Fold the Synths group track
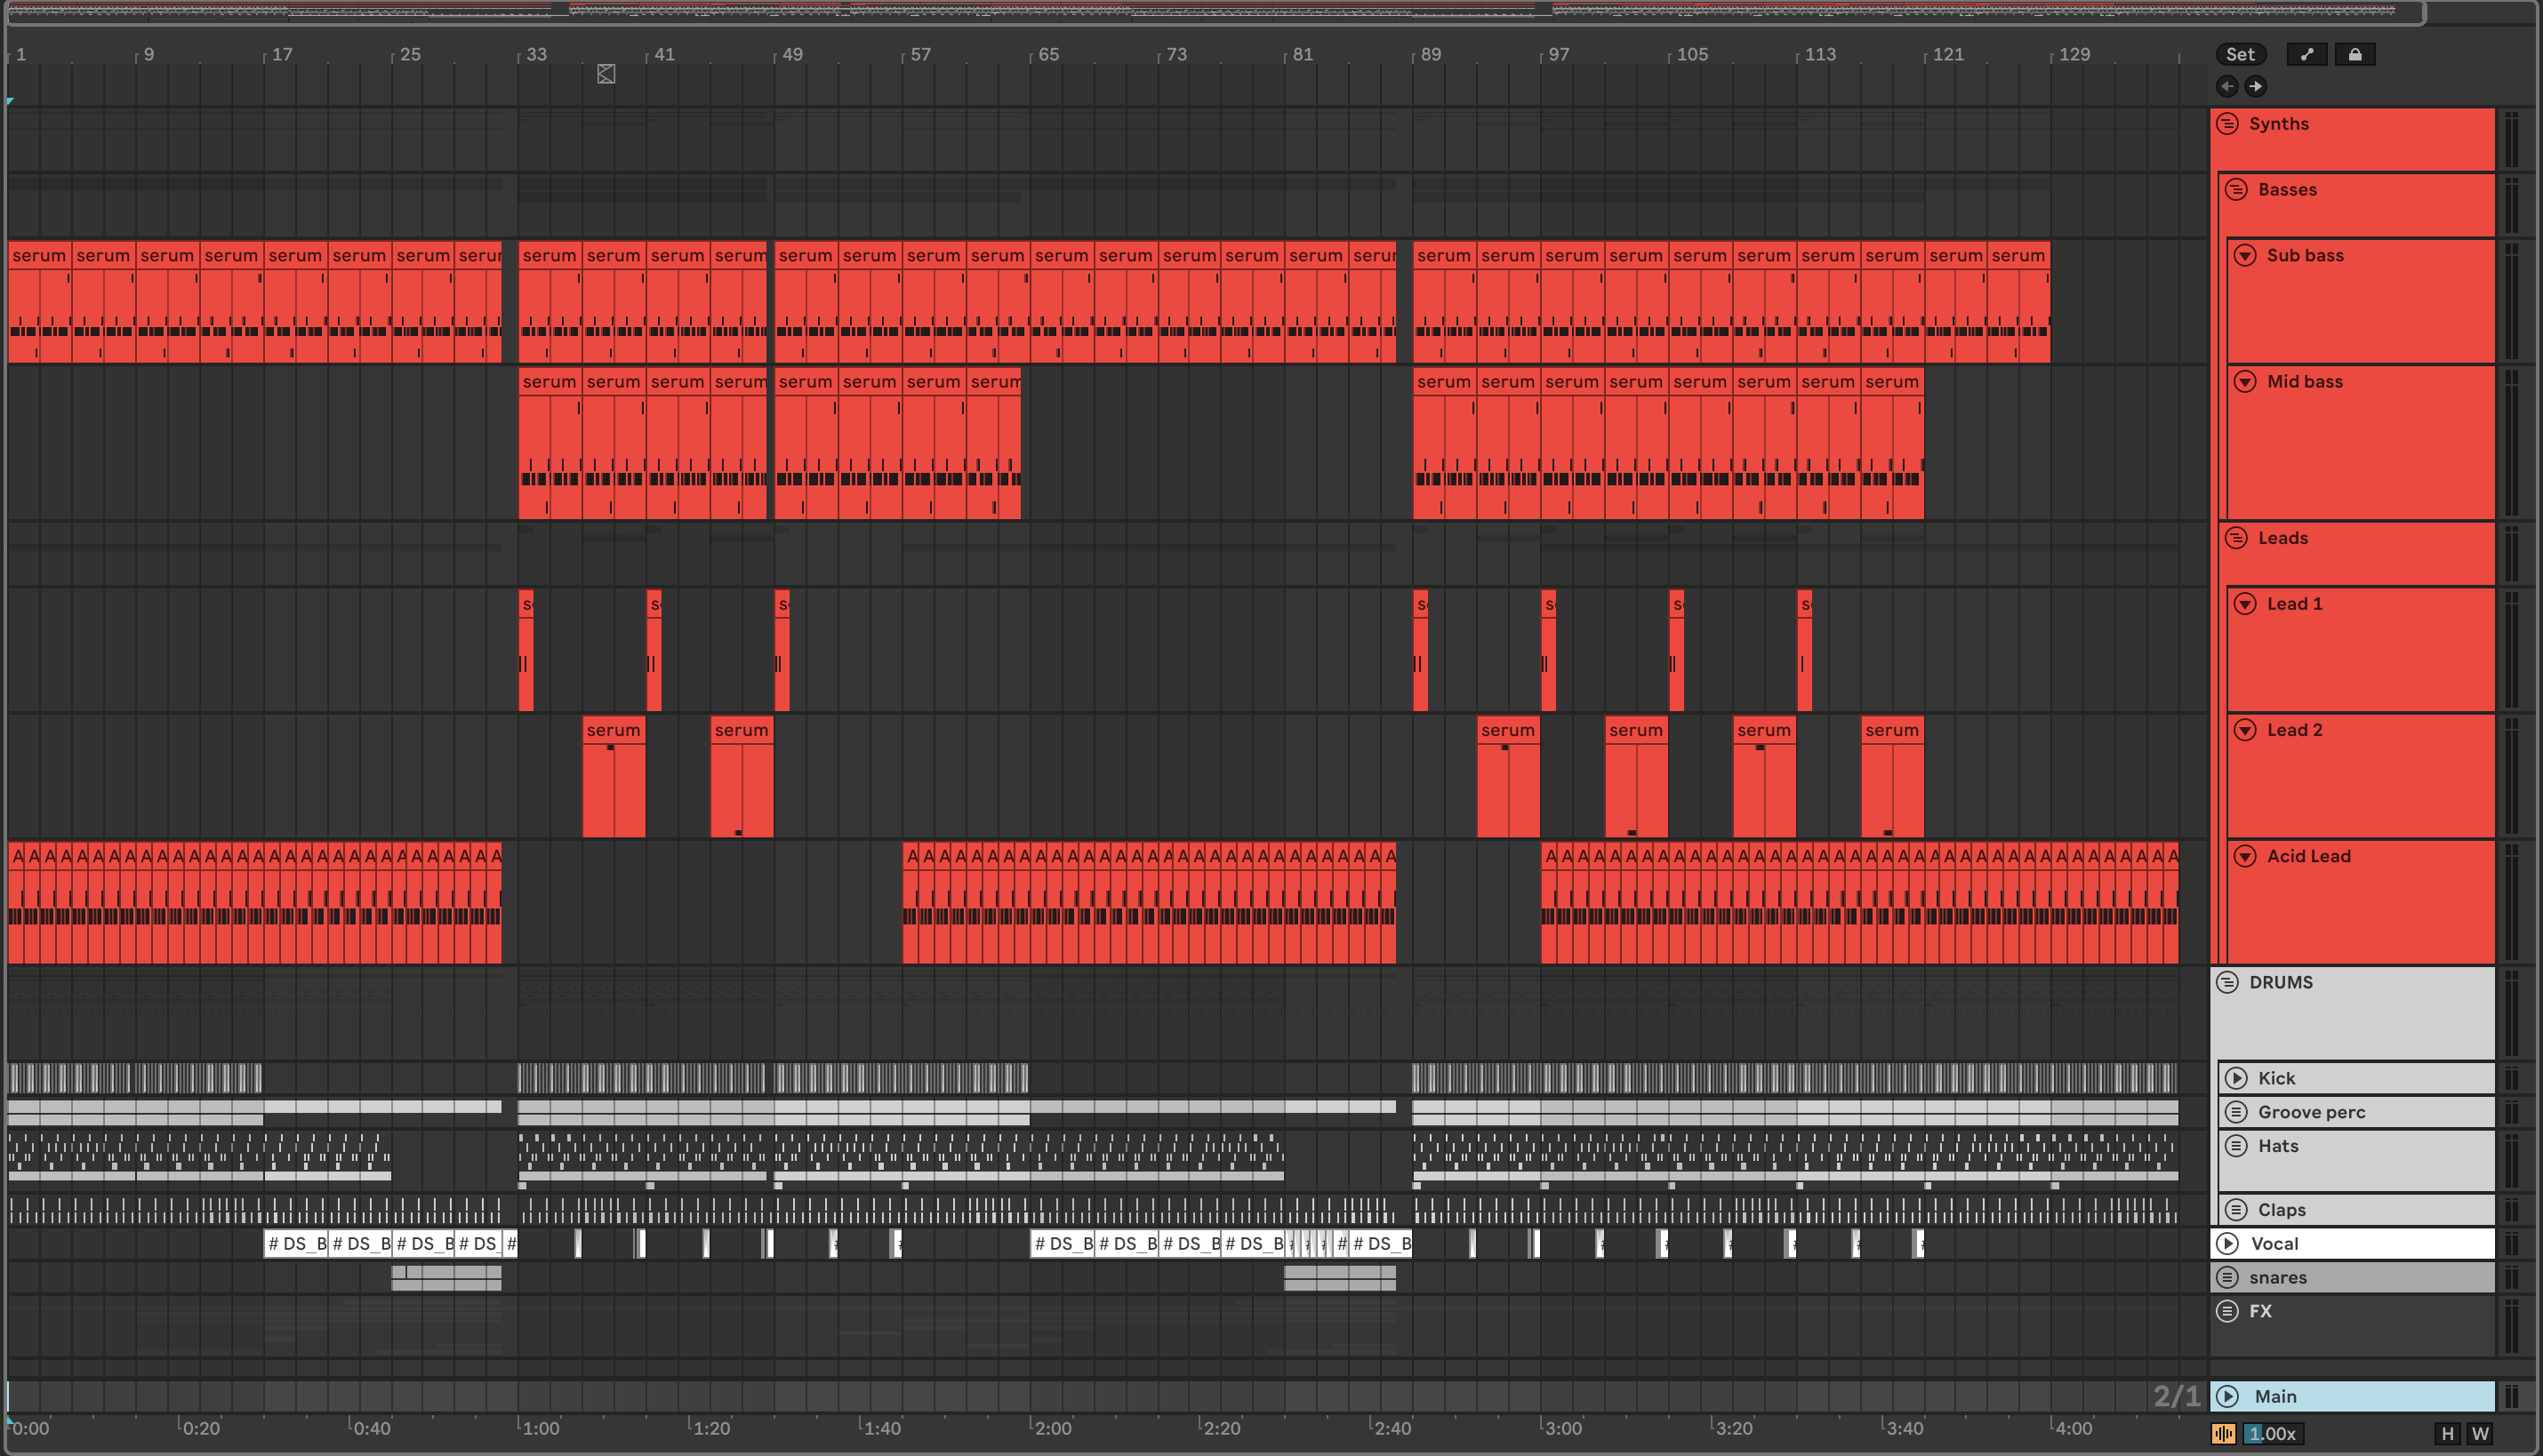 pyautogui.click(x=2227, y=124)
